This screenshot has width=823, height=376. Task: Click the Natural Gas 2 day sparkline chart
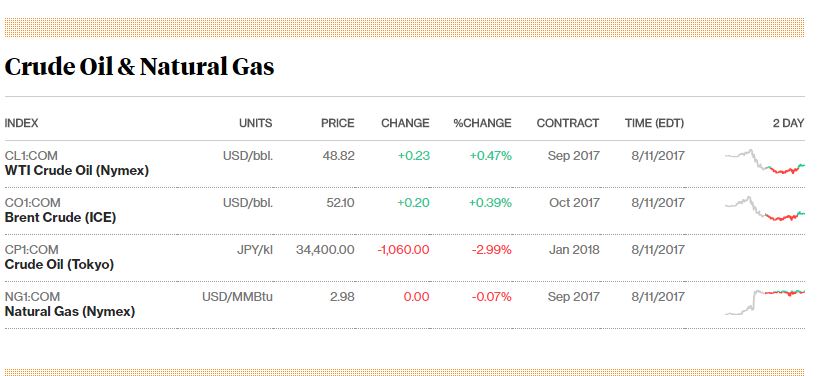(x=765, y=302)
